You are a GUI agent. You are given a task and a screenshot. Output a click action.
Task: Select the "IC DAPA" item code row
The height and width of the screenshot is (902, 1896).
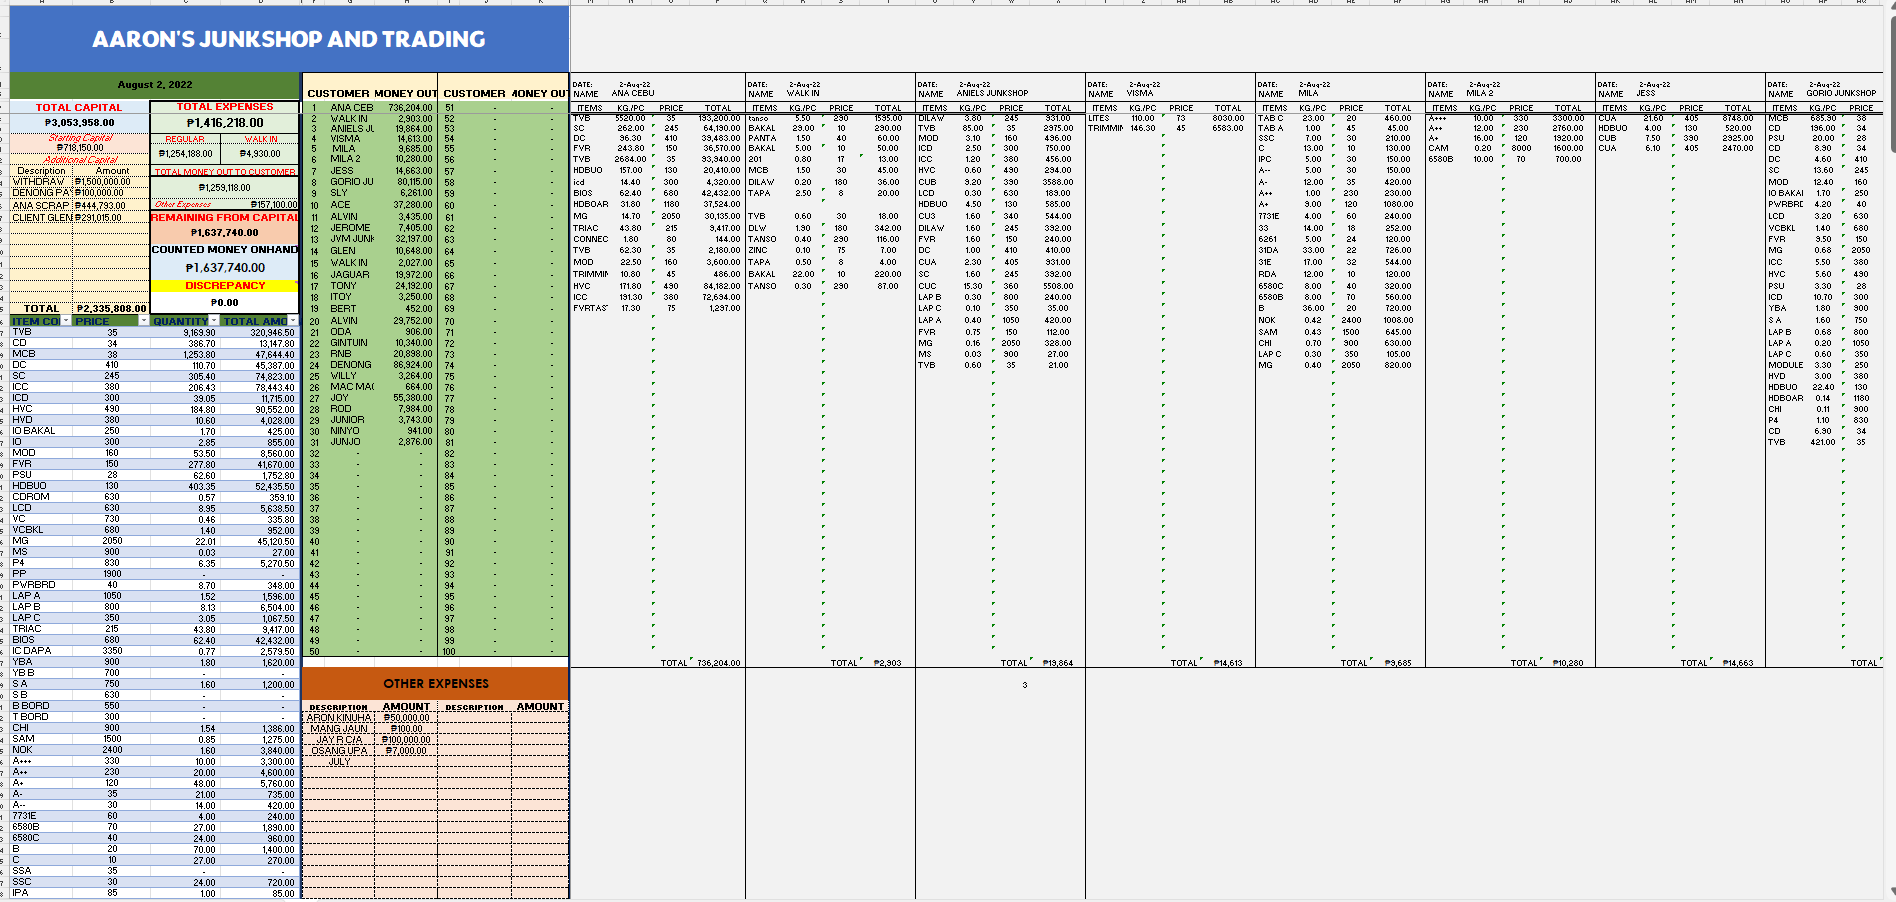155,651
